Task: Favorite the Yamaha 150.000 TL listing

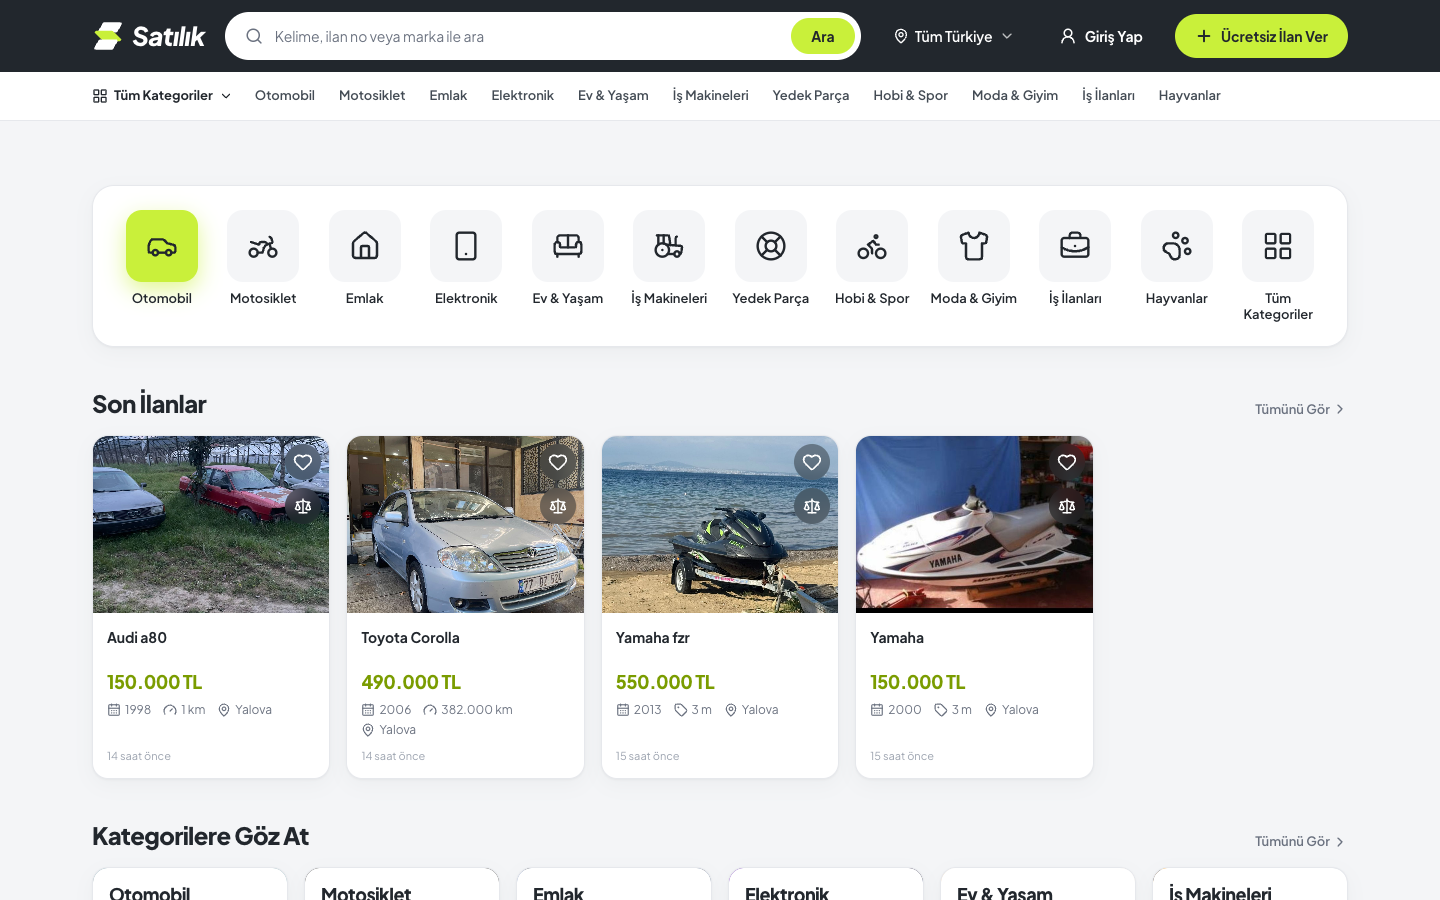Action: click(x=1067, y=462)
